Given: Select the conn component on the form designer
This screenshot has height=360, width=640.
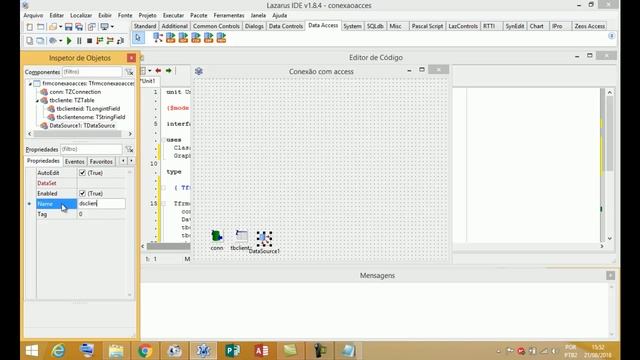Looking at the screenshot, I should (x=217, y=236).
